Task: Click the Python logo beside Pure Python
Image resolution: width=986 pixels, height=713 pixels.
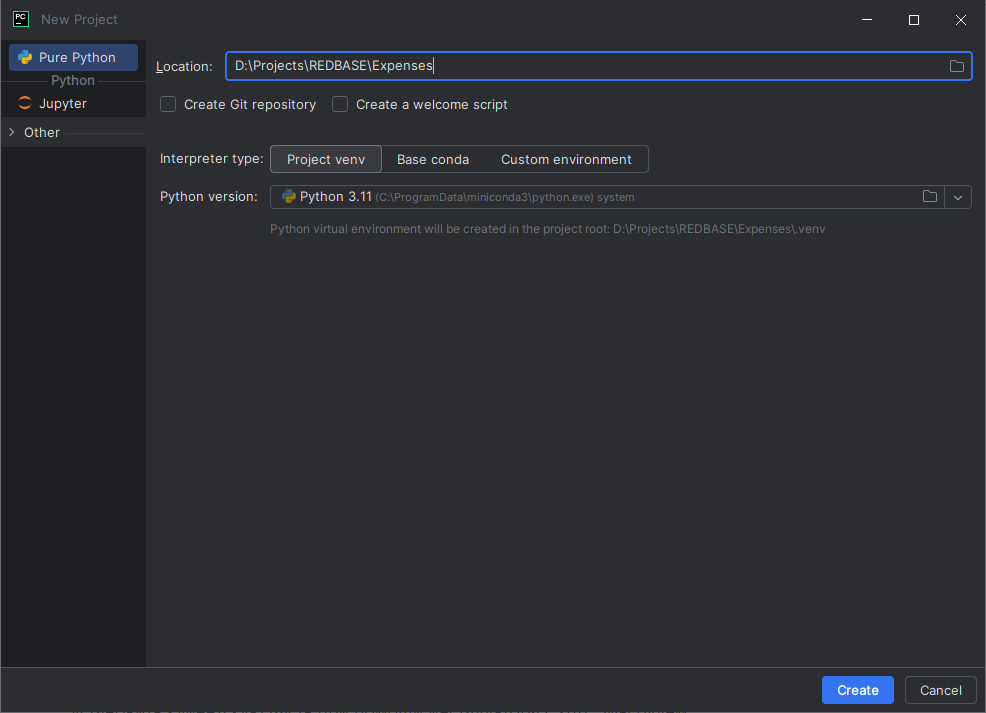Action: [x=25, y=57]
